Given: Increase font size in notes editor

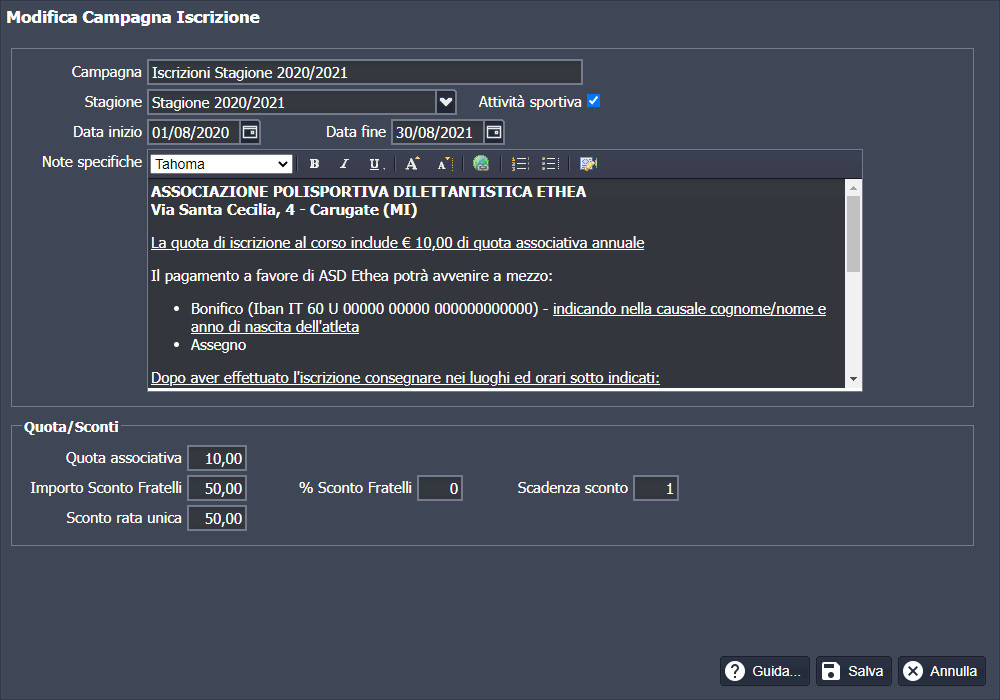Looking at the screenshot, I should 412,164.
